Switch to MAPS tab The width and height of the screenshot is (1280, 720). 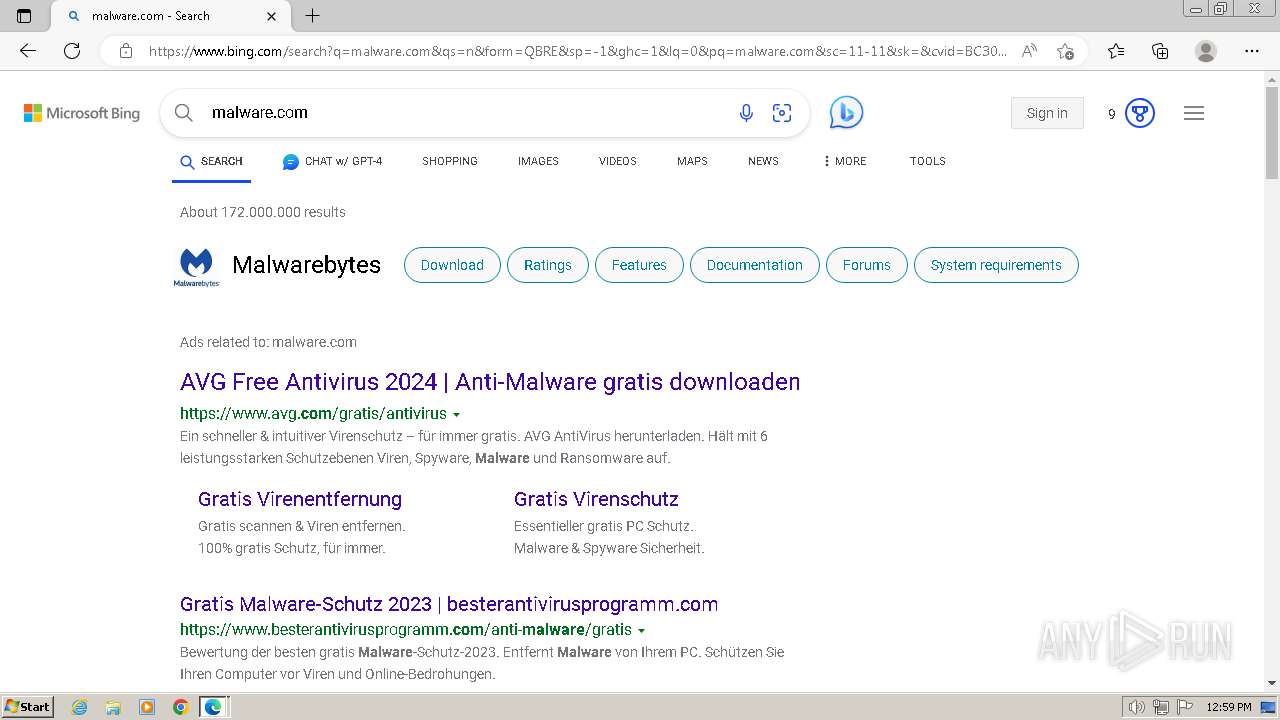pos(692,161)
